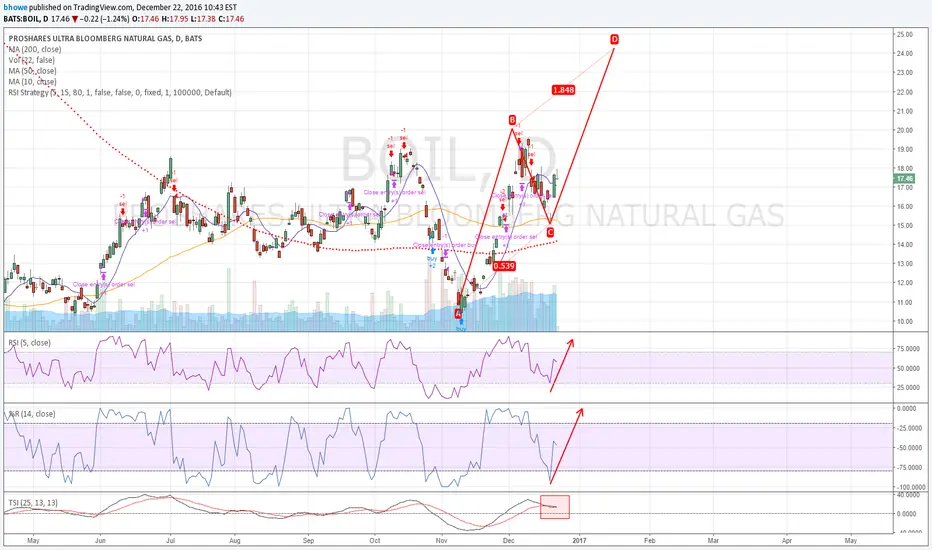This screenshot has width=932, height=550.
Task: Click -100.0000 on the %R scale
Action: tap(911, 487)
